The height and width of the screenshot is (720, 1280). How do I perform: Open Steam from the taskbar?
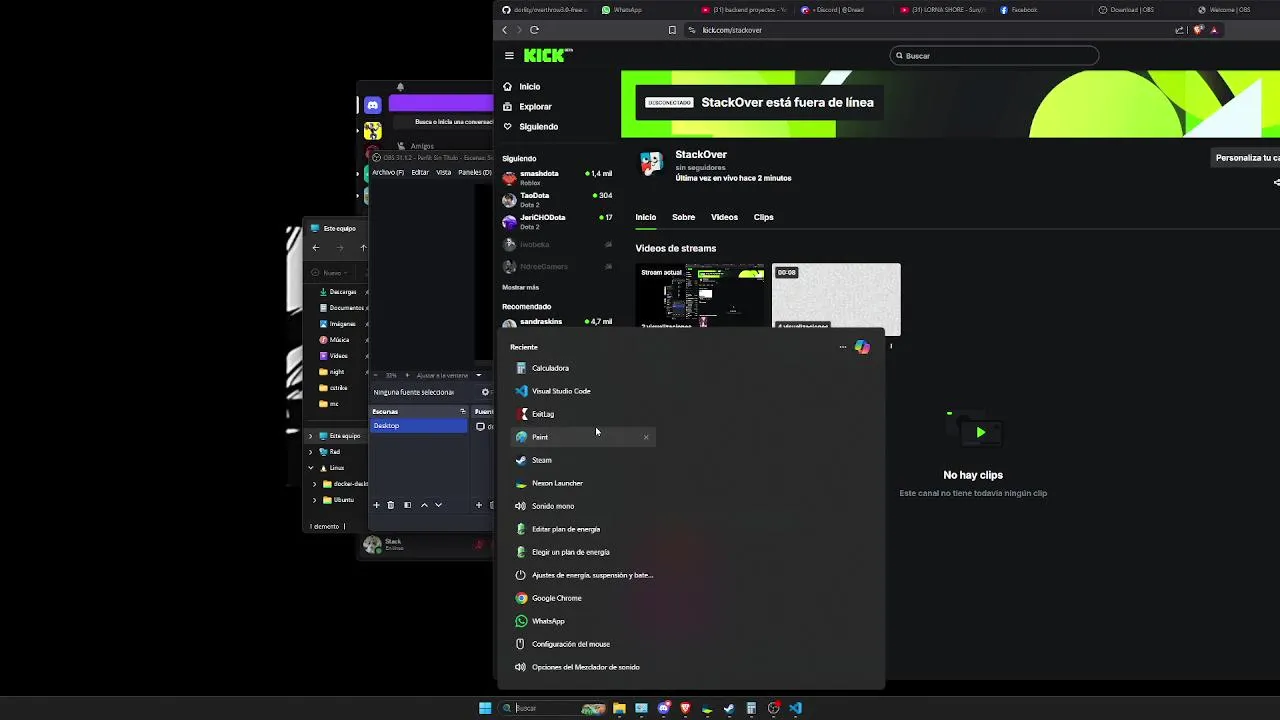coord(729,708)
